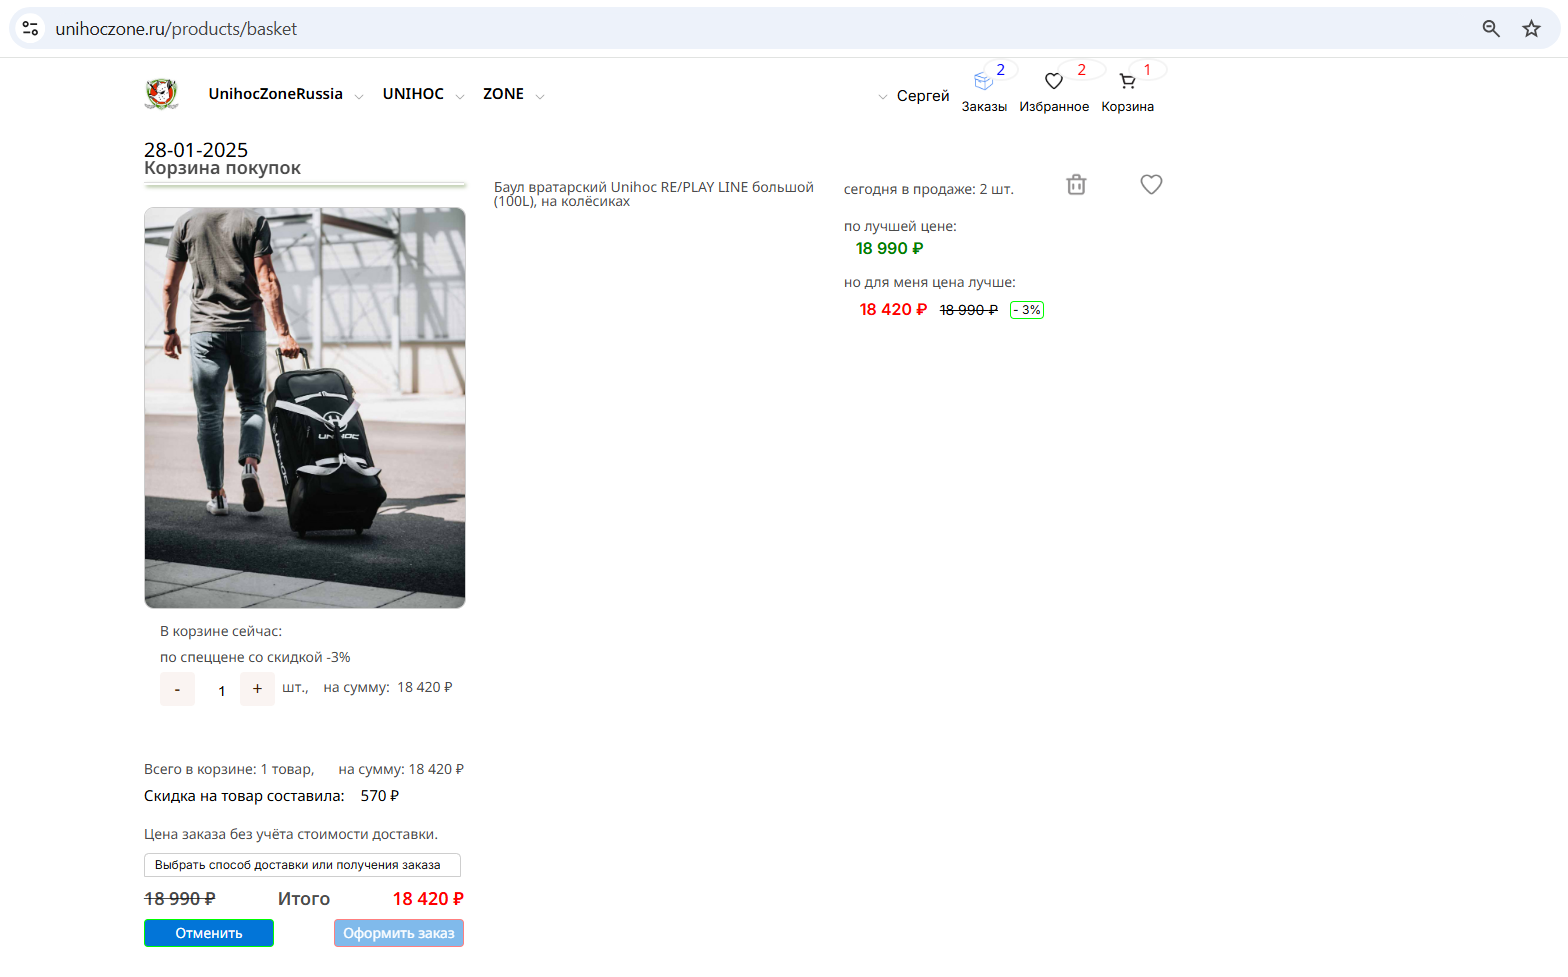Open the Unihoc RE/PLAY LINE bag product title
The width and height of the screenshot is (1568, 977).
point(653,194)
